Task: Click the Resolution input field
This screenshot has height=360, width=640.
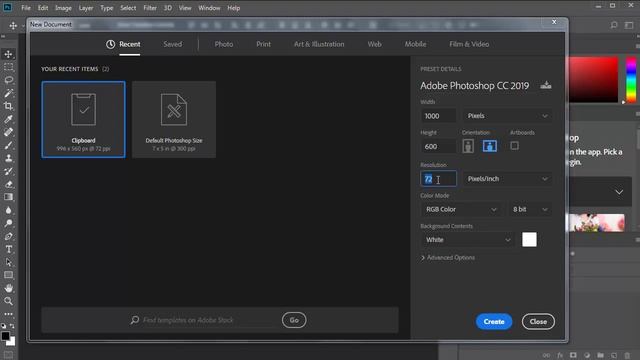Action: coord(438,179)
